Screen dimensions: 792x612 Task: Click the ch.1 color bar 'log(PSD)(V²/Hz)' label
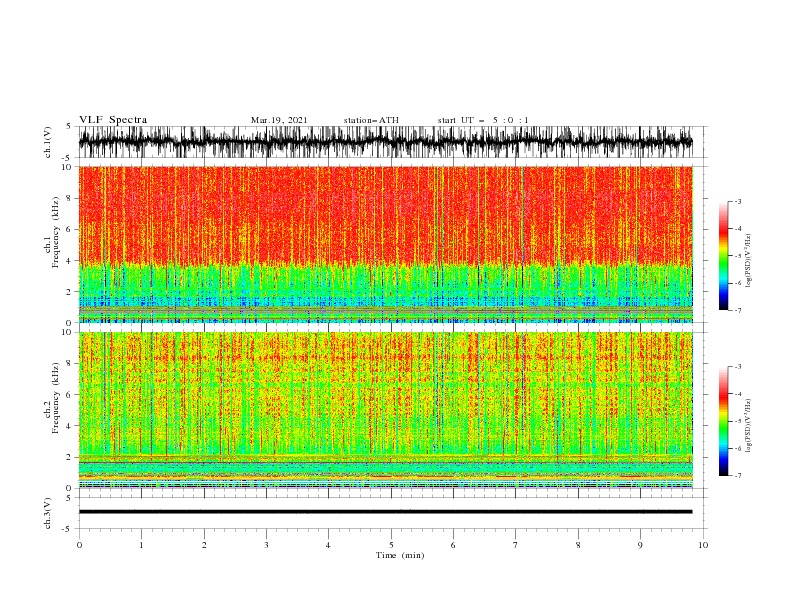(x=748, y=261)
